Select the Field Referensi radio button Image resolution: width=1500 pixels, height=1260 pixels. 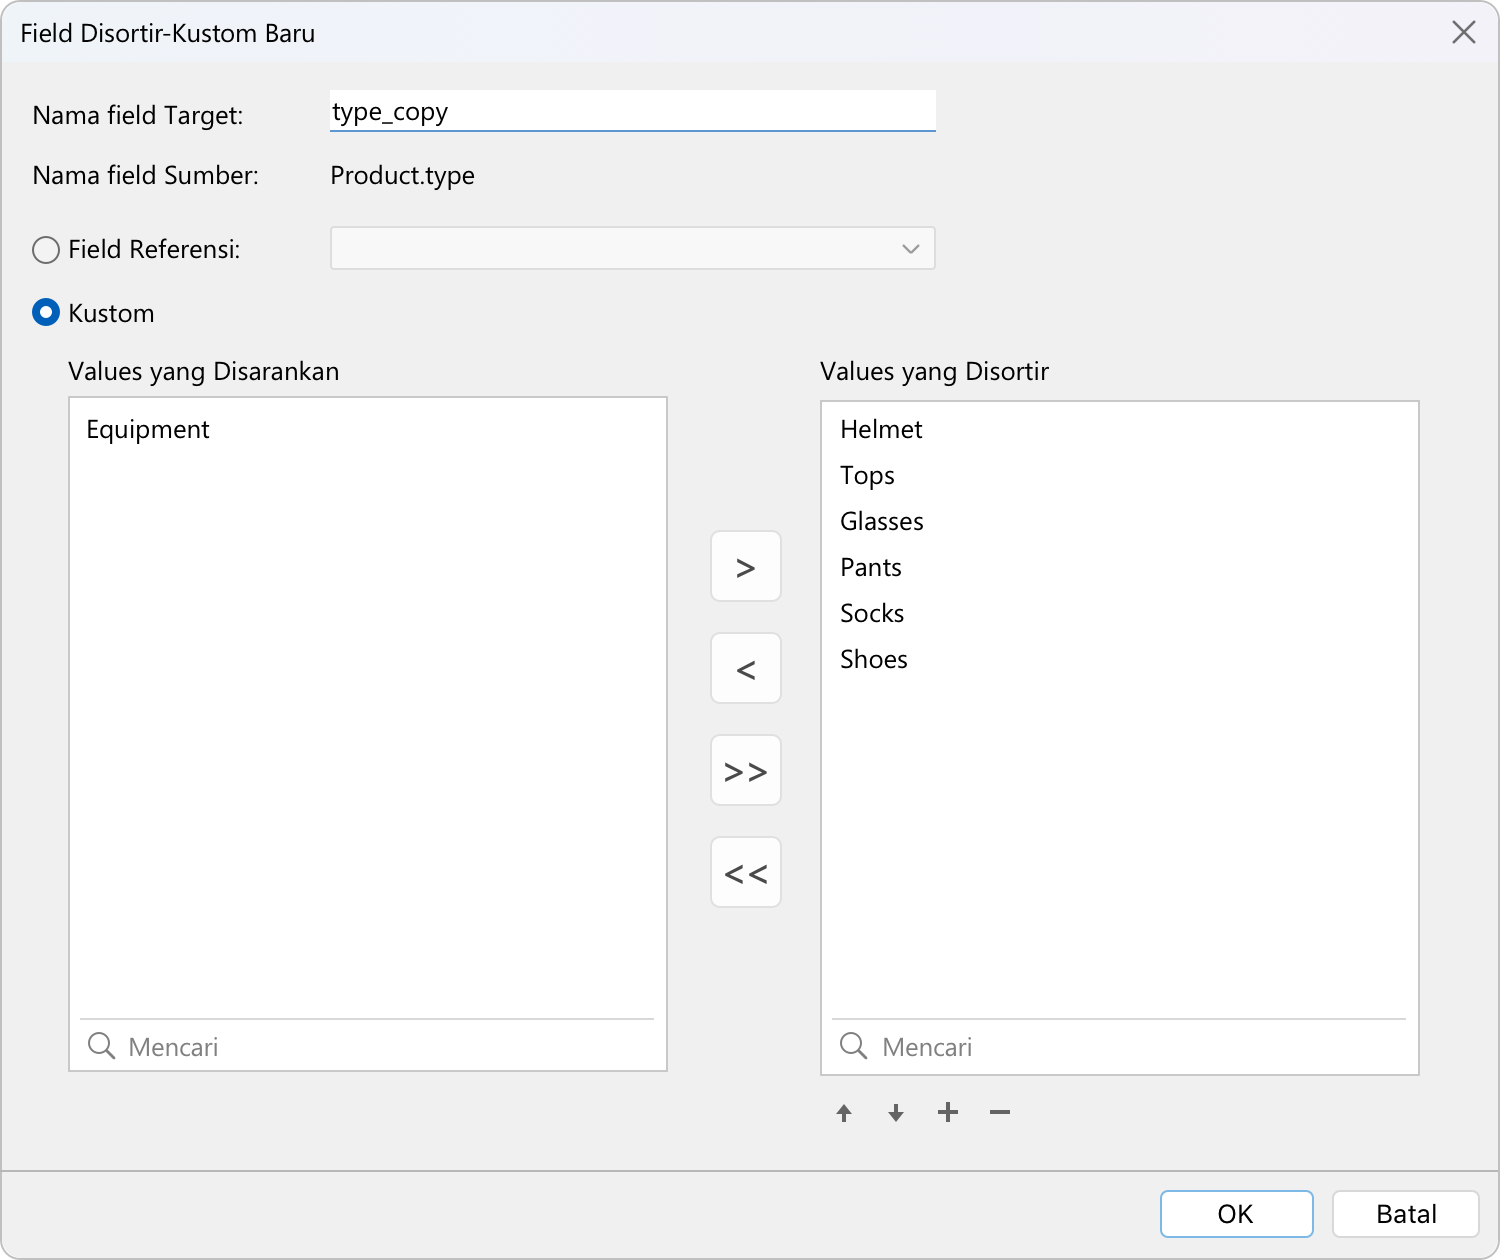(x=46, y=249)
